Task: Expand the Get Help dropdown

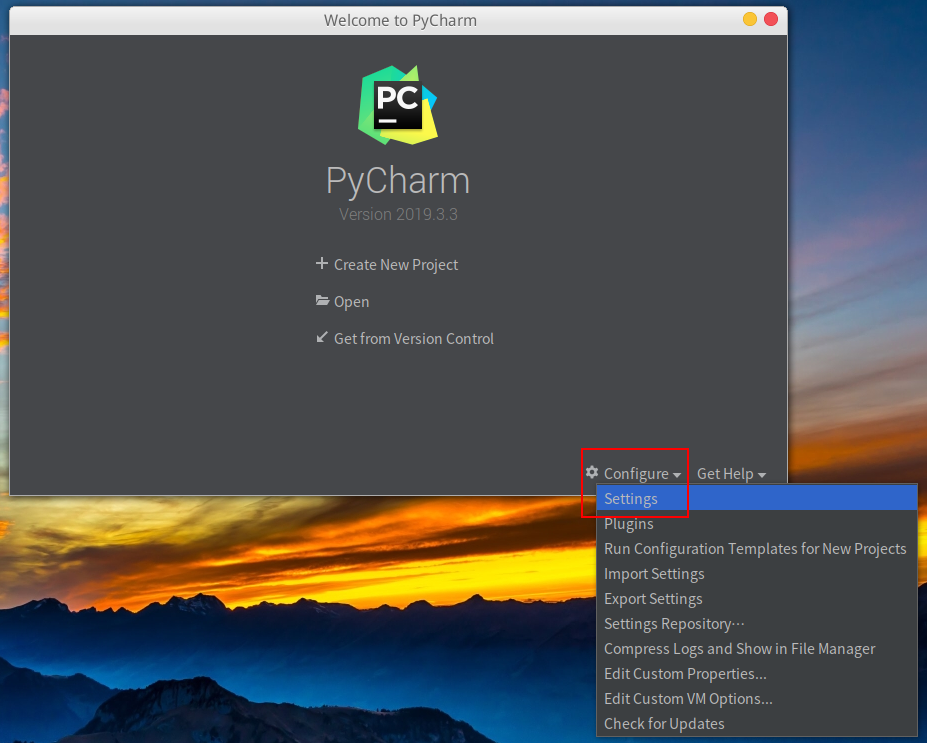Action: [x=731, y=473]
